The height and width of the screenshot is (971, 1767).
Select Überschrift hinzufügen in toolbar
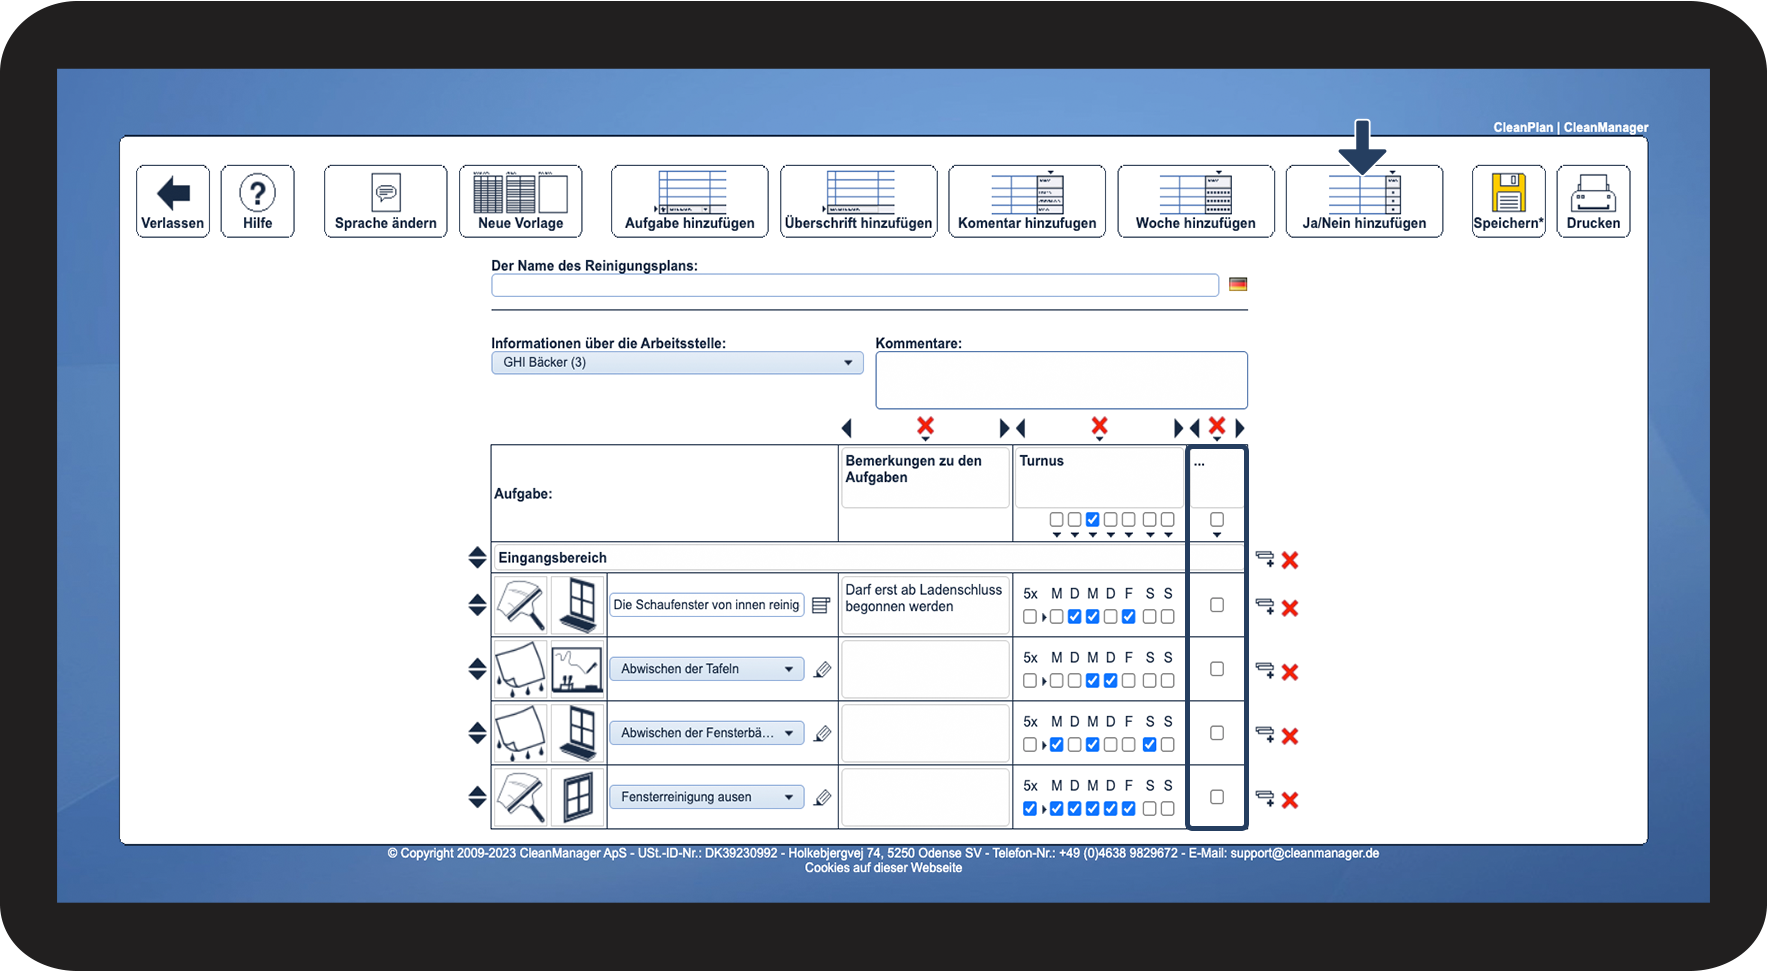(859, 201)
